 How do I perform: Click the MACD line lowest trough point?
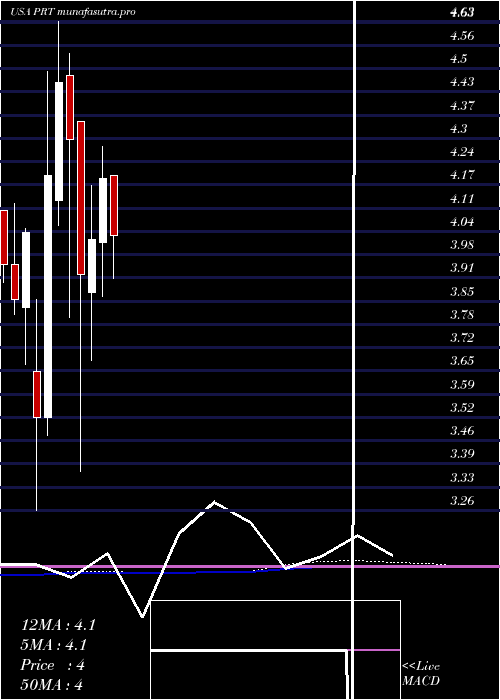pyautogui.click(x=142, y=617)
